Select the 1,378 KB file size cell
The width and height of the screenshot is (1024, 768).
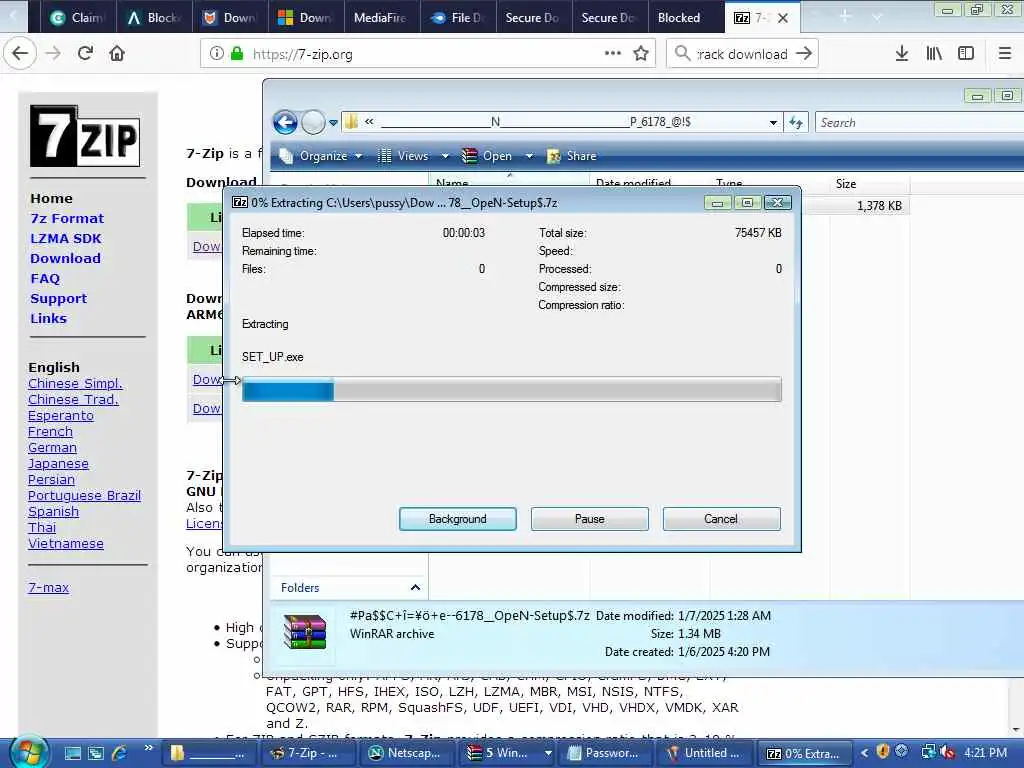pos(879,206)
